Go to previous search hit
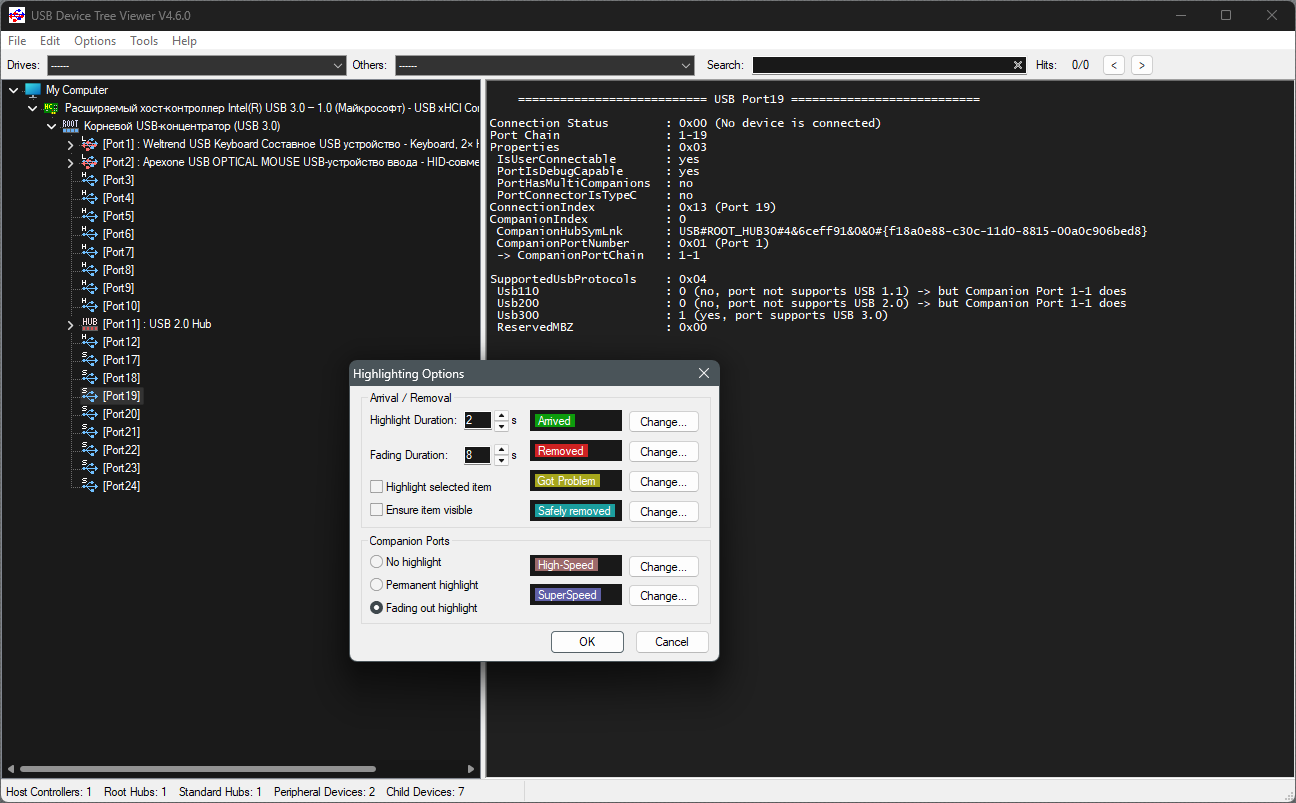Screen dimensions: 1296x803 pyautogui.click(x=1114, y=65)
